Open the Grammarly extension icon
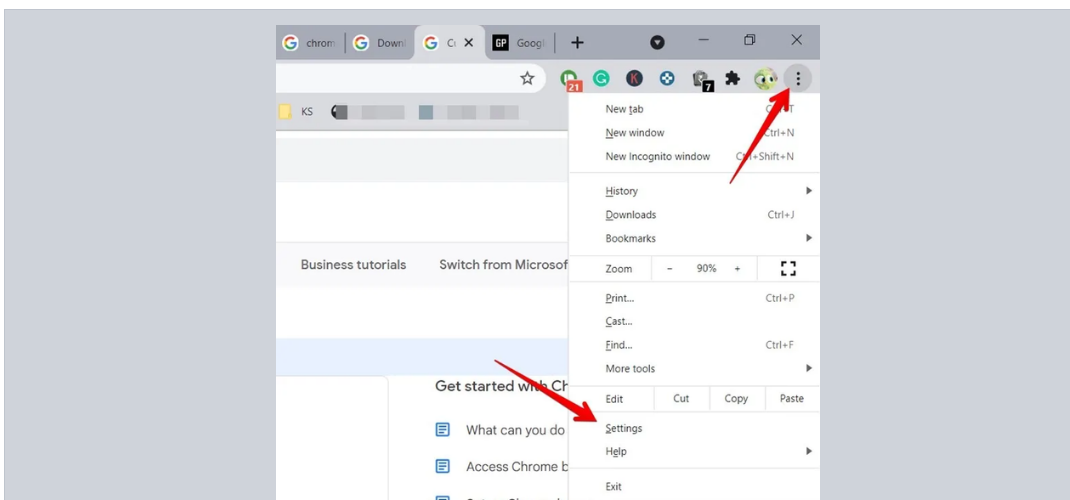1070x500 pixels. click(x=602, y=79)
